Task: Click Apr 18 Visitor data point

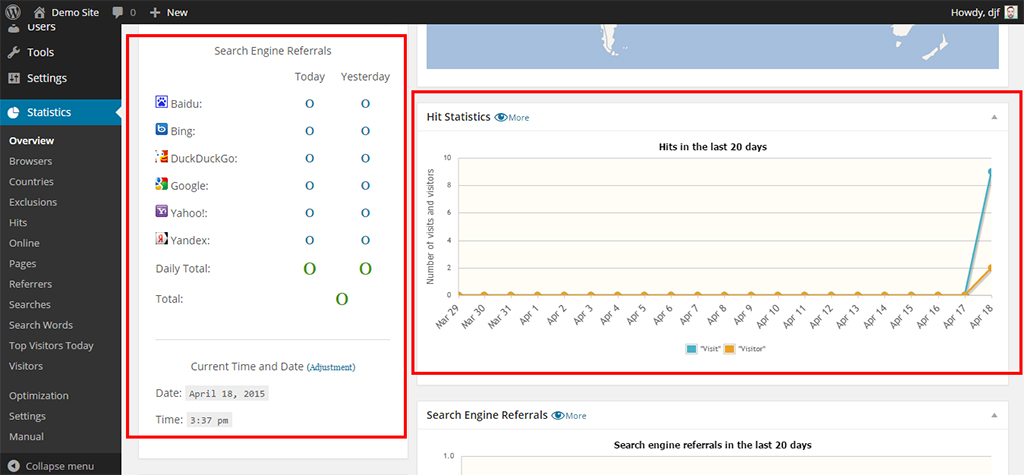Action: click(x=990, y=267)
